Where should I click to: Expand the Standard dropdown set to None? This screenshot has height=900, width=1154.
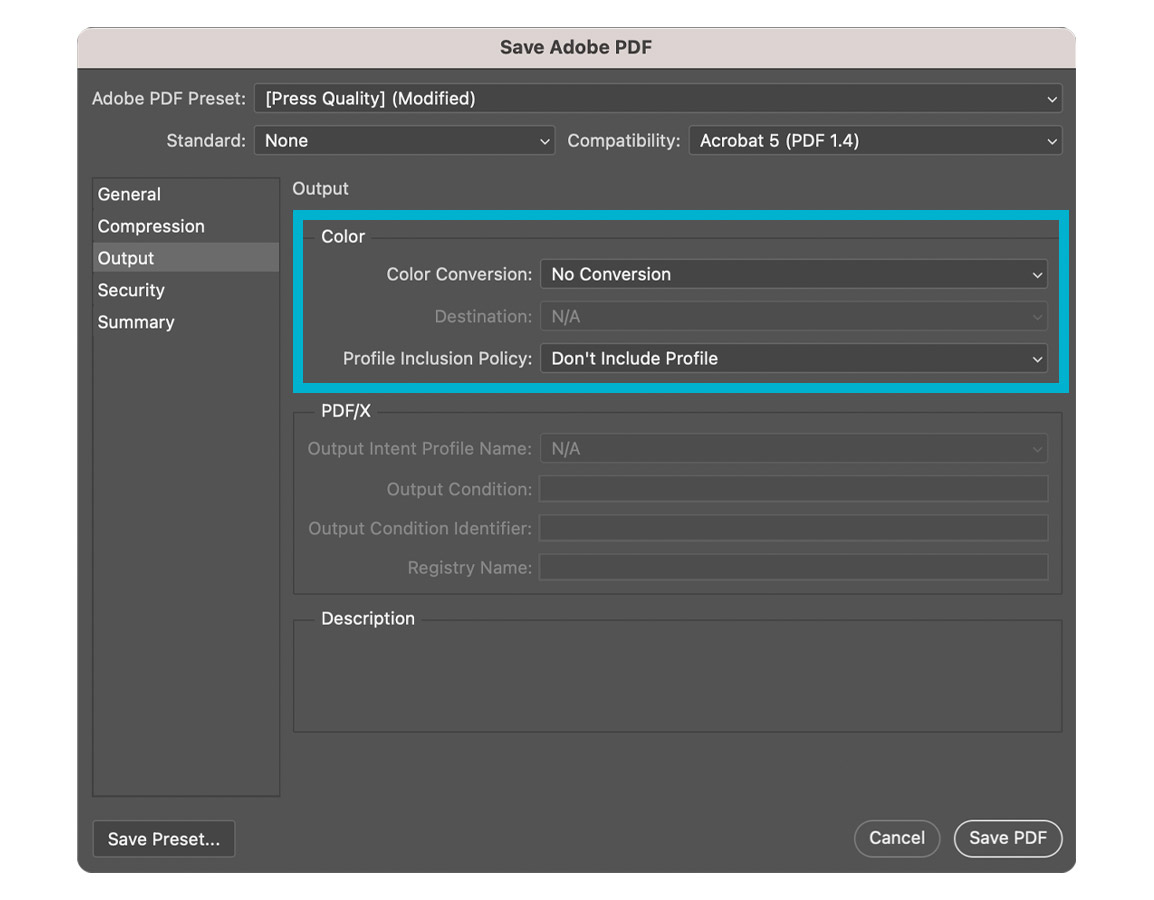coord(404,141)
